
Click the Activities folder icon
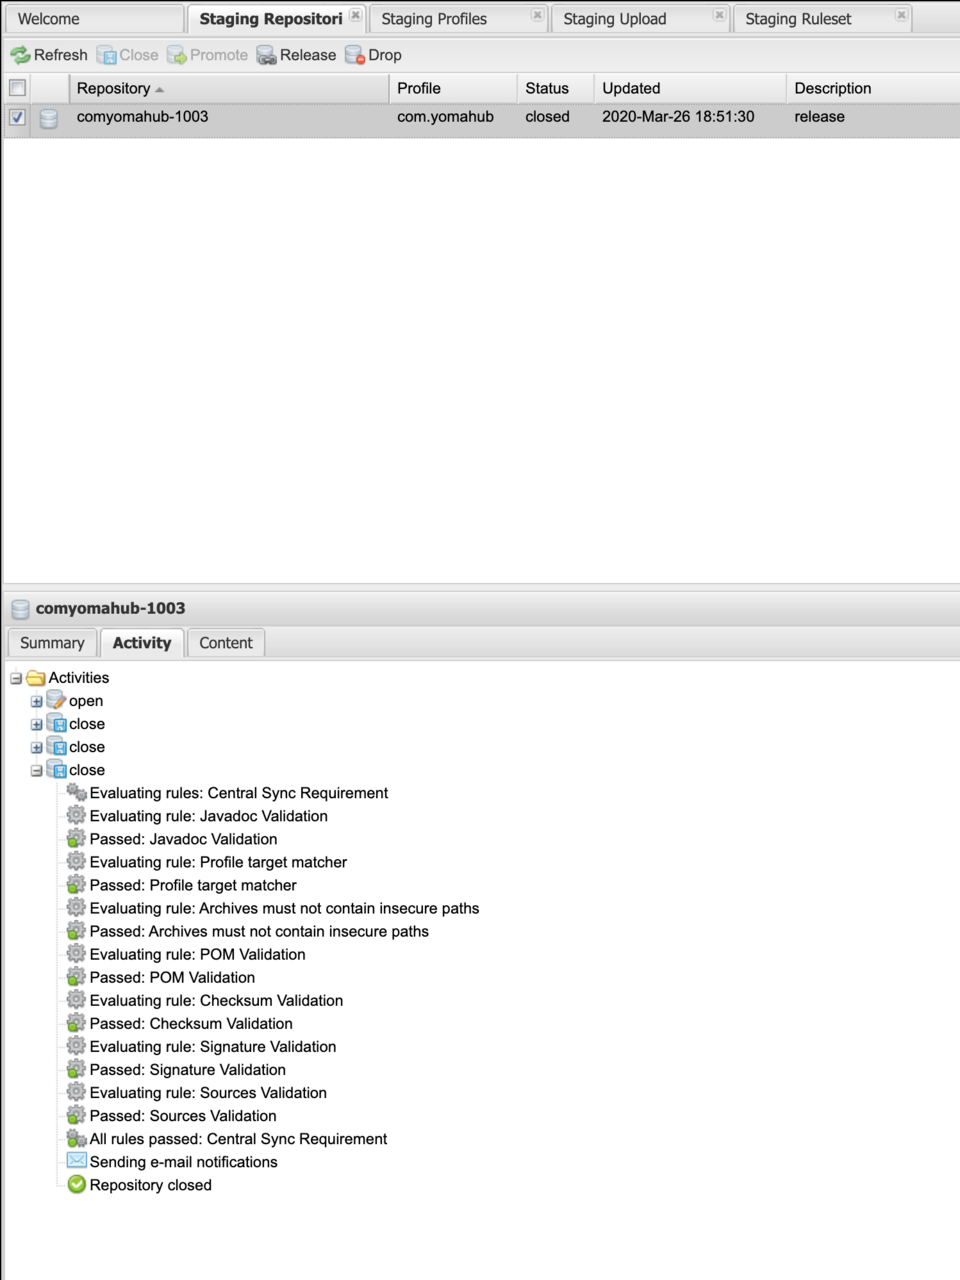(36, 678)
